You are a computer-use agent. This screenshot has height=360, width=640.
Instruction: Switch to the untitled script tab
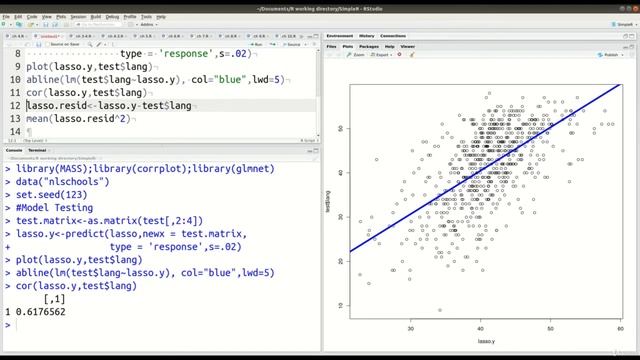pos(48,36)
